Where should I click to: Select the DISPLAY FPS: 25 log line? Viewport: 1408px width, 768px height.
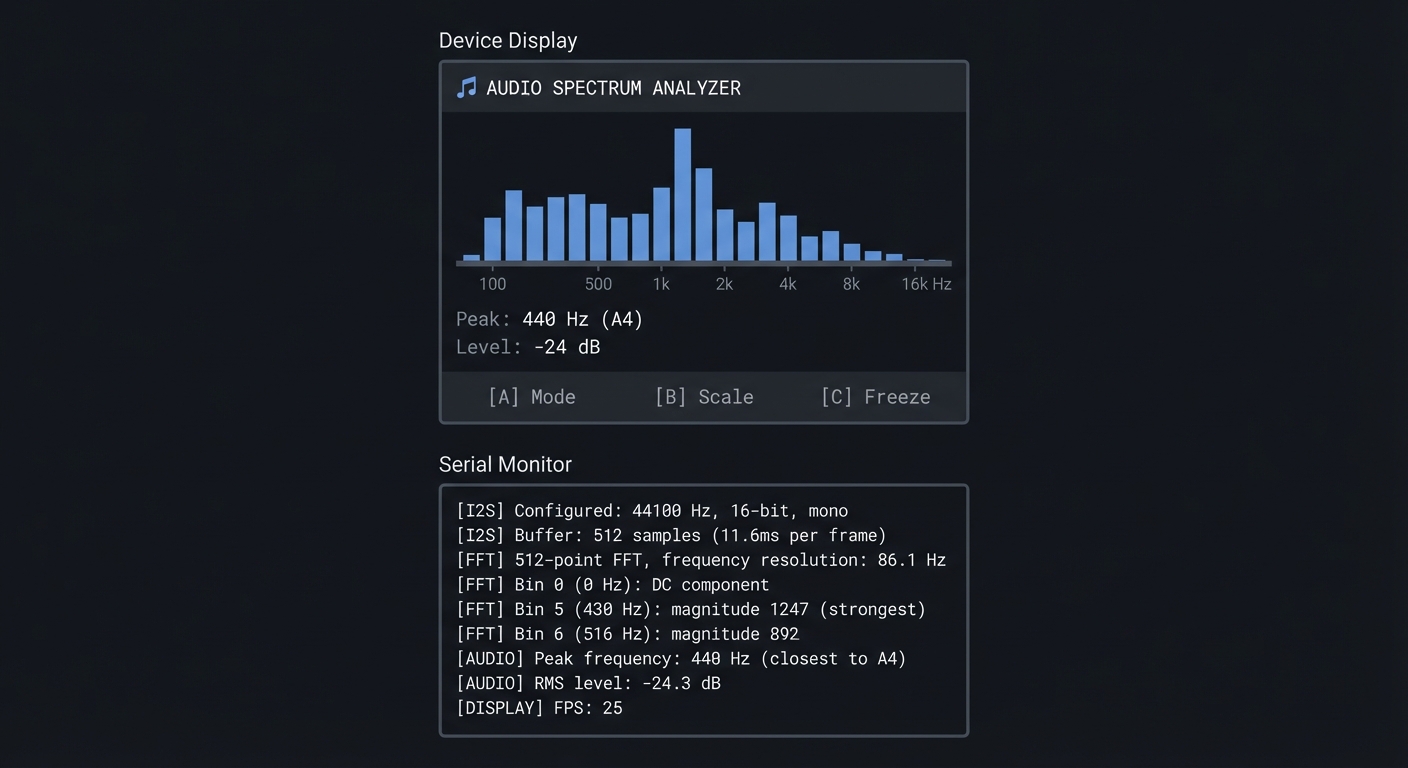coord(539,707)
